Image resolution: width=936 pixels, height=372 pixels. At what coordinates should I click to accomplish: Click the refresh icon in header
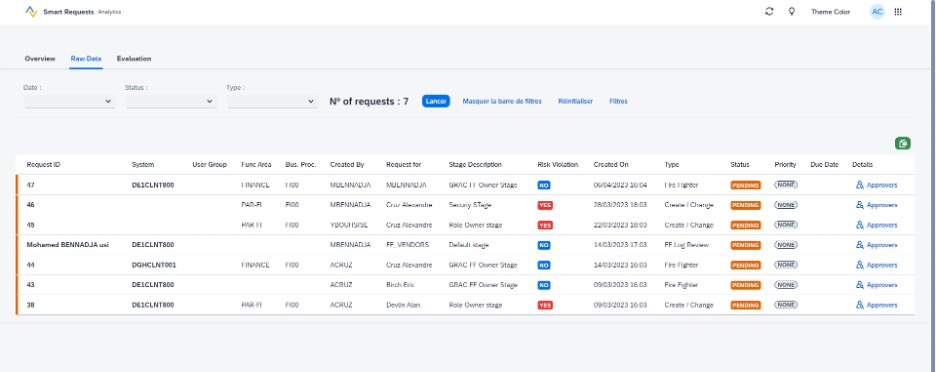tap(769, 11)
